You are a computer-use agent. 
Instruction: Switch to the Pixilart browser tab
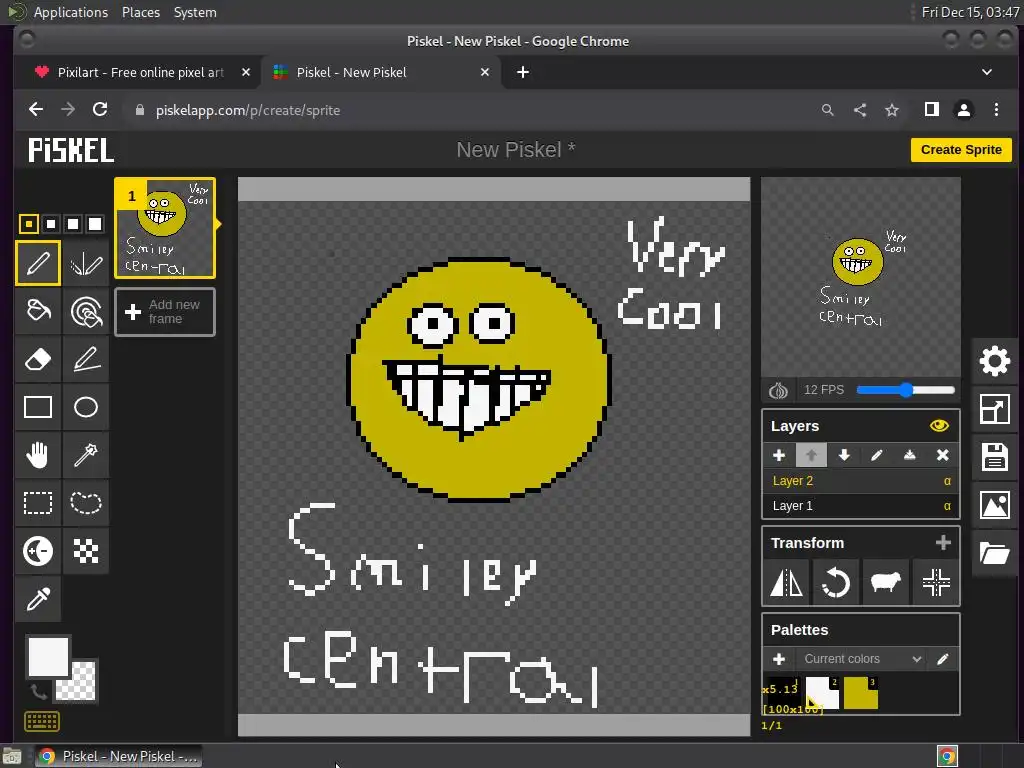[x=140, y=72]
